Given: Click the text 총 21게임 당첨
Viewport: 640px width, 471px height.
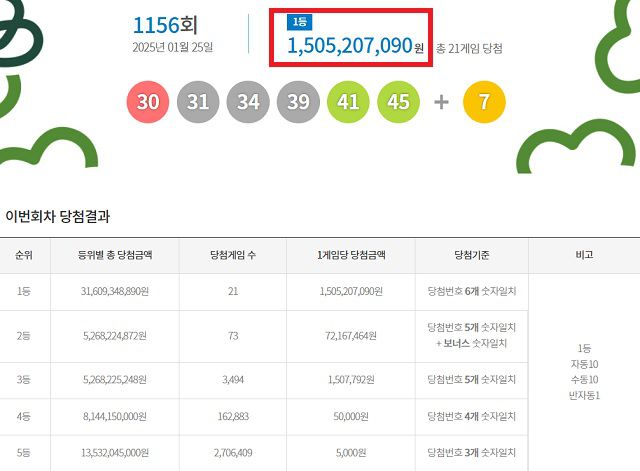Looking at the screenshot, I should click(x=469, y=49).
